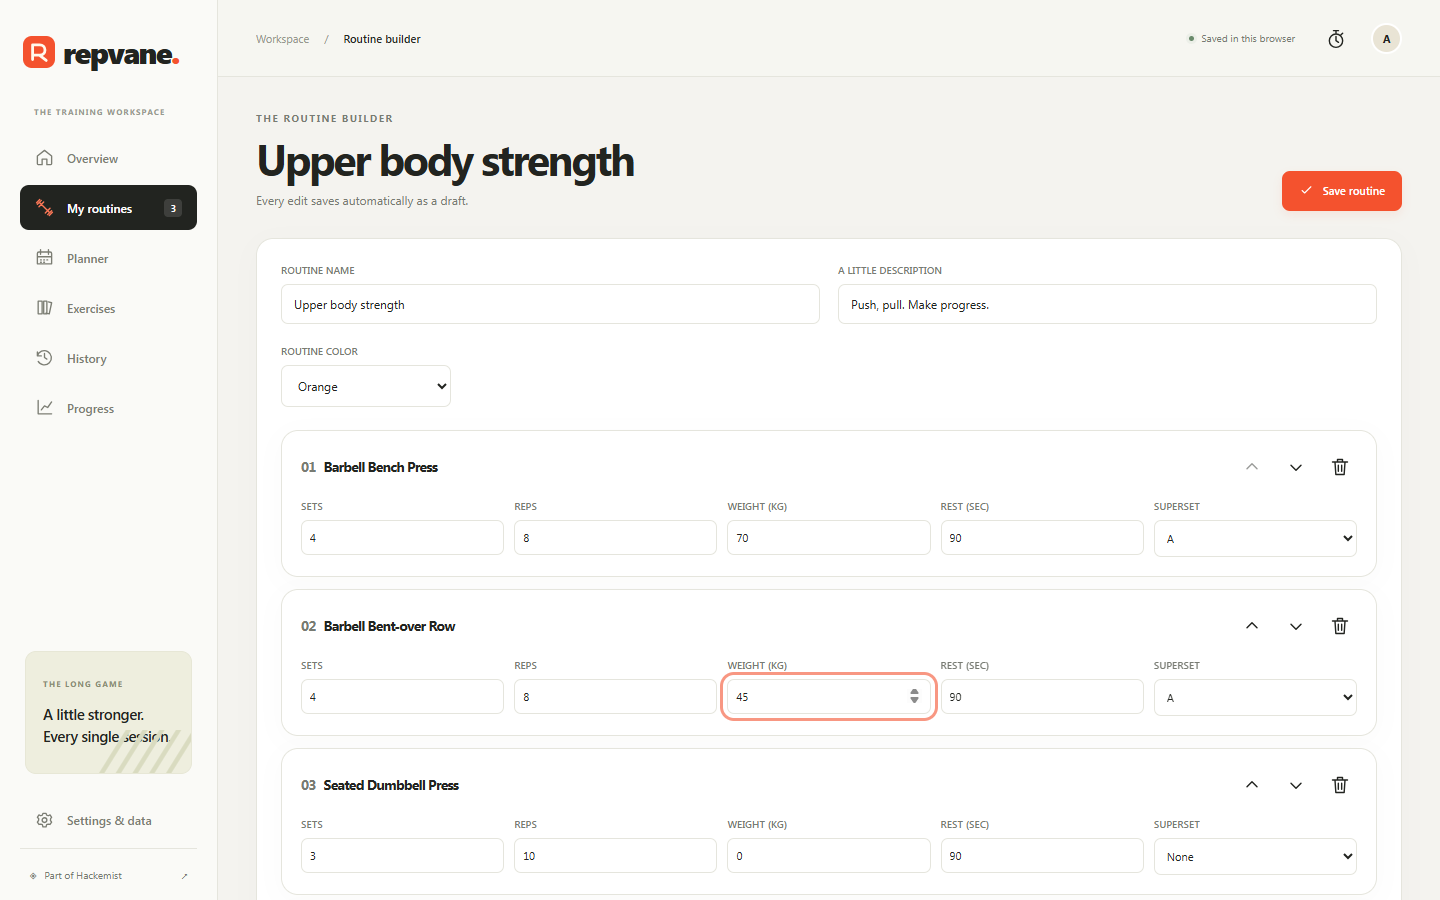Click the repvane logo
The height and width of the screenshot is (900, 1440).
(x=101, y=53)
